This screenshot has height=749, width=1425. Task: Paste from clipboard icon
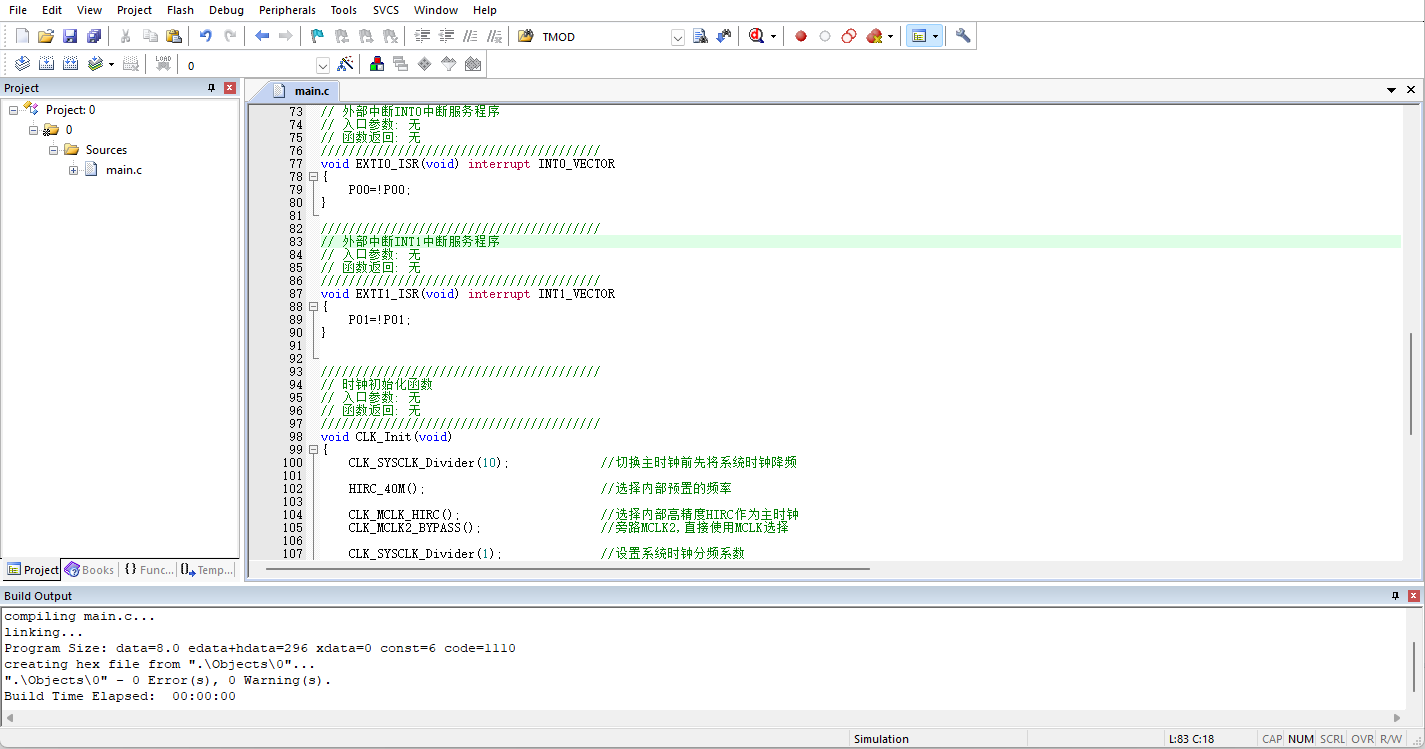174,36
